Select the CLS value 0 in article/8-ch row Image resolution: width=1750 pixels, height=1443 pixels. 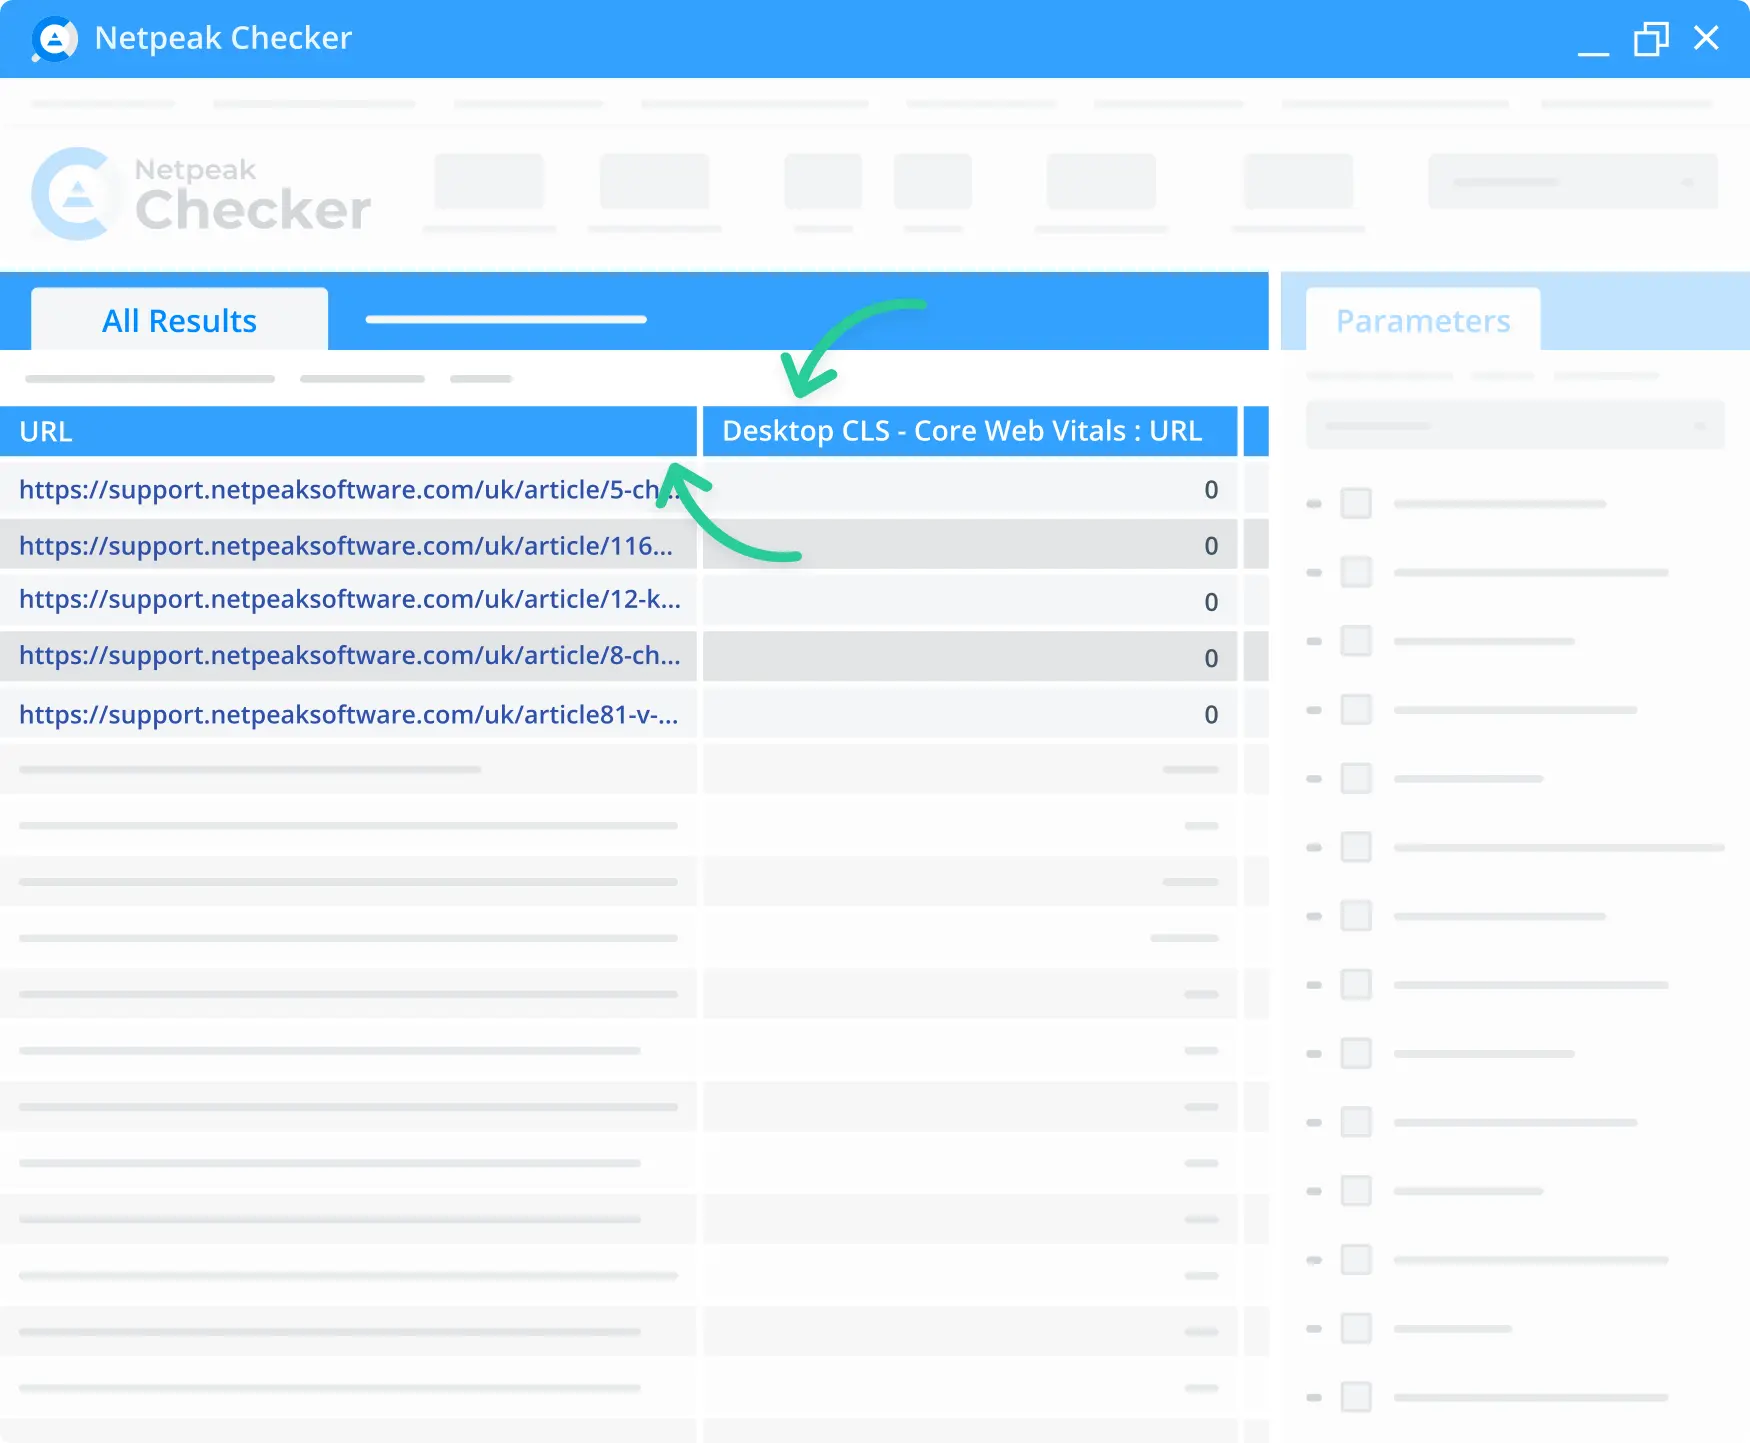point(1211,657)
